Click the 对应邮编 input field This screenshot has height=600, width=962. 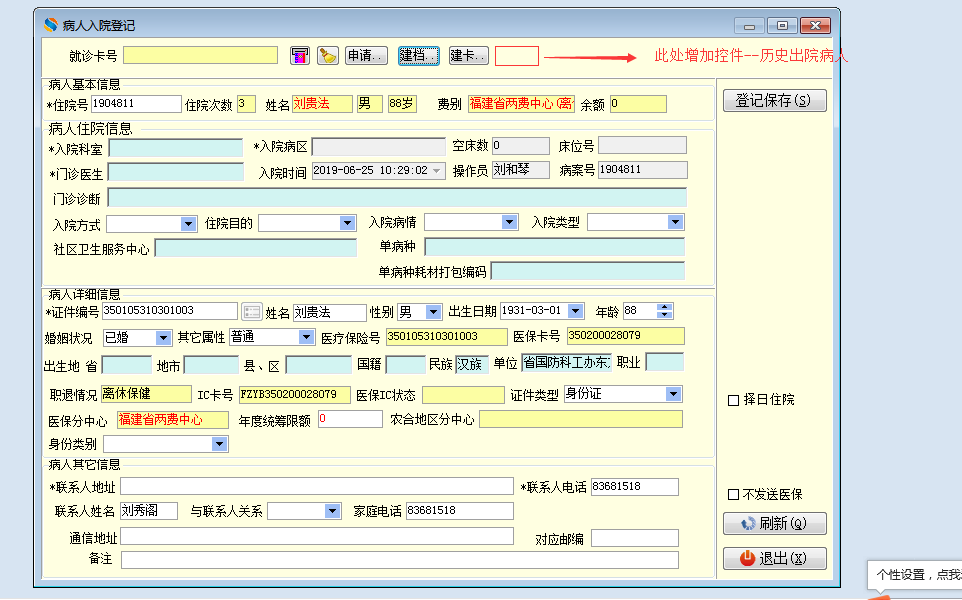tap(635, 538)
